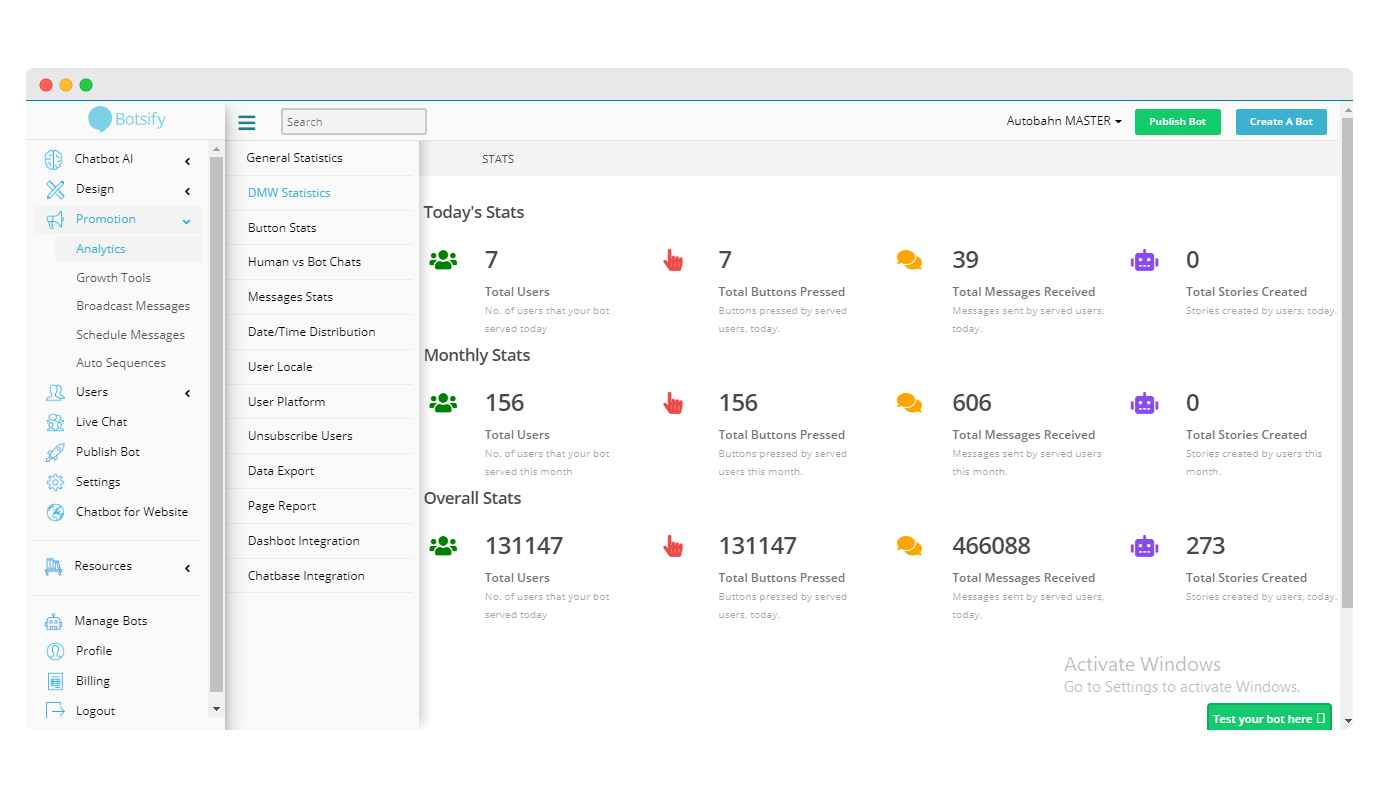
Task: Click main page scrollbar up arrow
Action: tap(1347, 109)
